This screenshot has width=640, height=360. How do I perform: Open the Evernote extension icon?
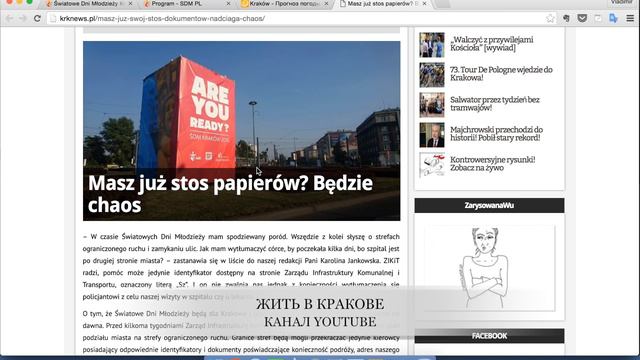pyautogui.click(x=566, y=18)
